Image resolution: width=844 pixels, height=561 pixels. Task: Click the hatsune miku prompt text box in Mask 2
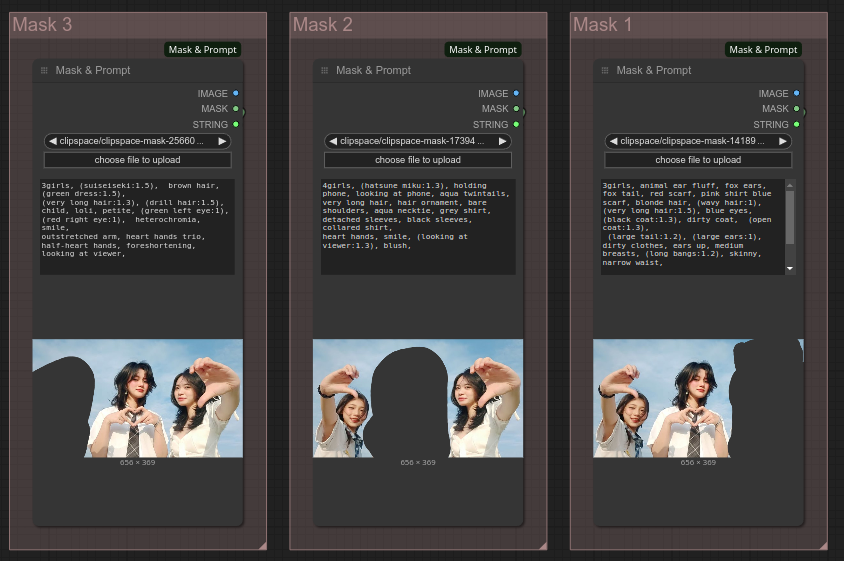tap(418, 227)
